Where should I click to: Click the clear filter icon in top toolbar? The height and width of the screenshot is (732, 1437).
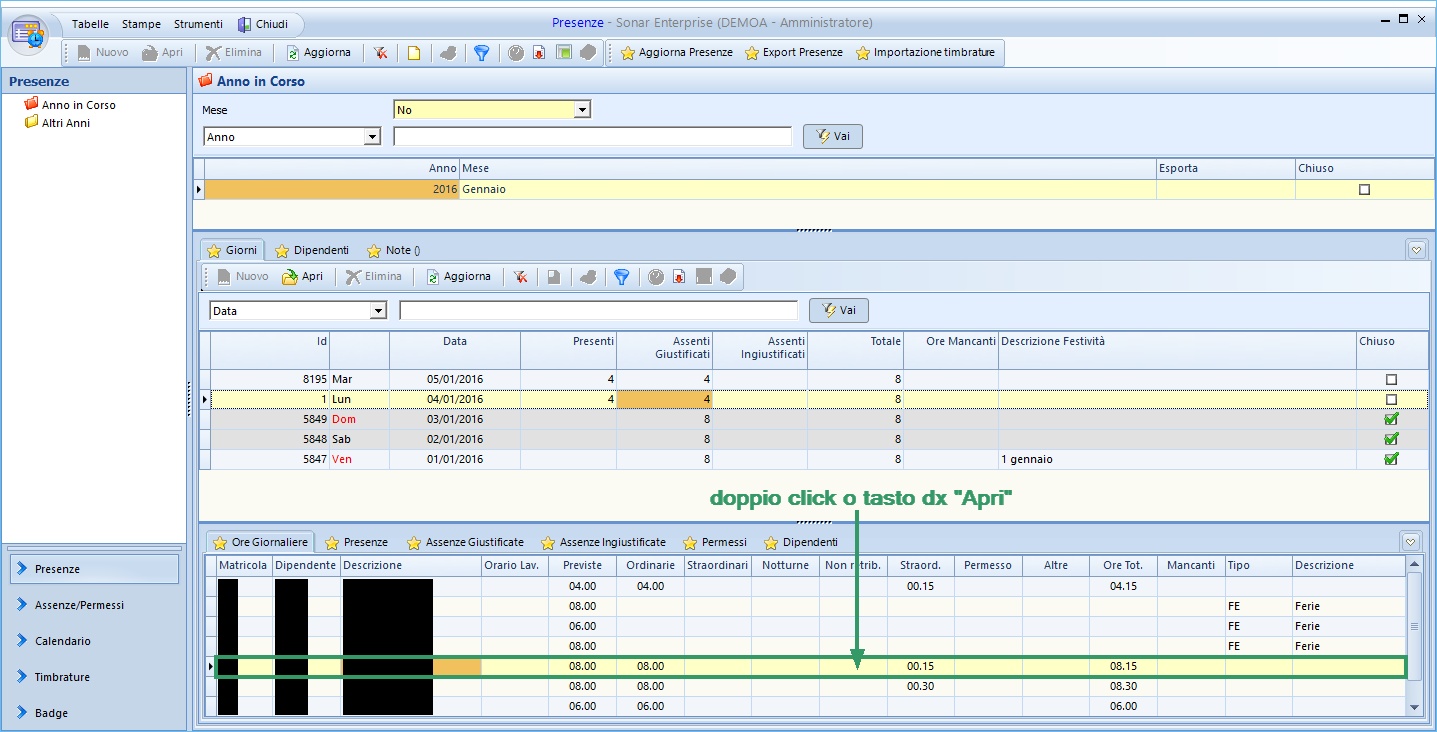[381, 53]
